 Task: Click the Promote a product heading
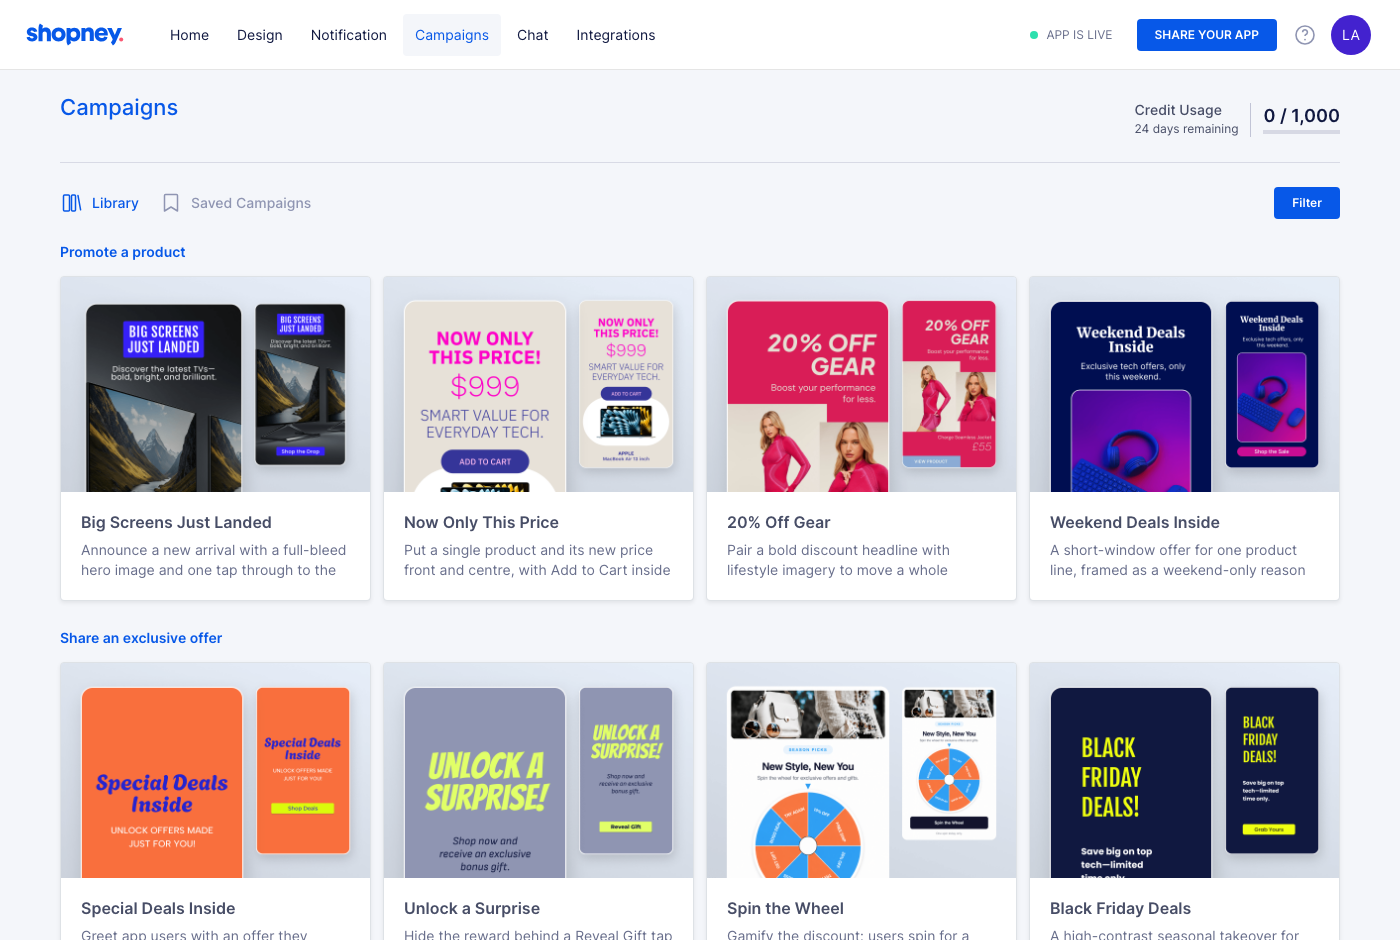[x=123, y=252]
